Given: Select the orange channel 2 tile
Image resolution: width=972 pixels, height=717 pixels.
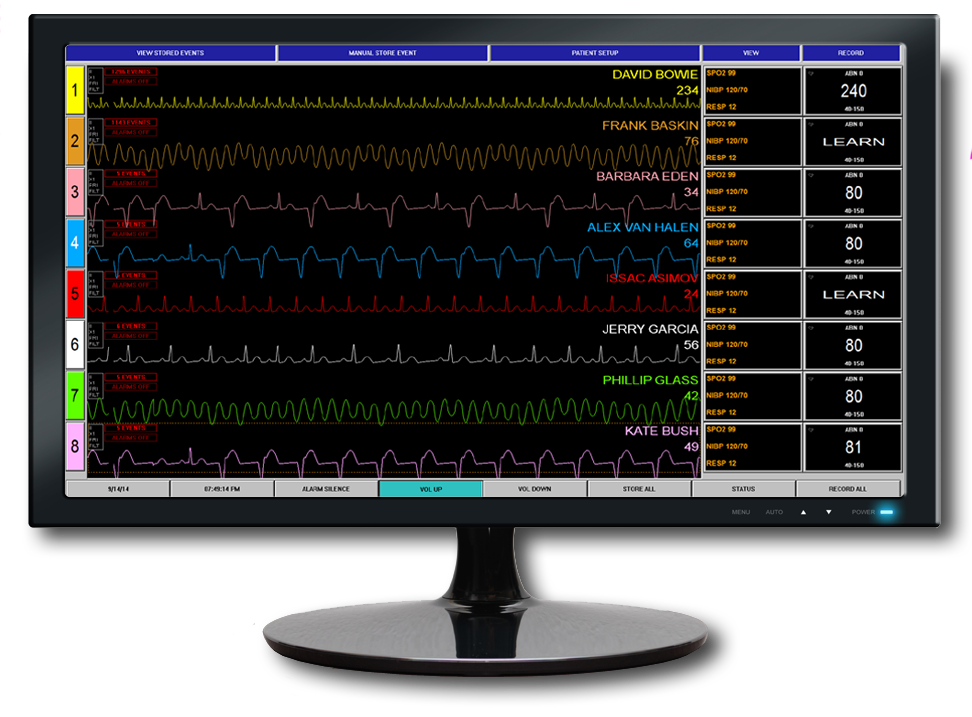Looking at the screenshot, I should pyautogui.click(x=75, y=141).
